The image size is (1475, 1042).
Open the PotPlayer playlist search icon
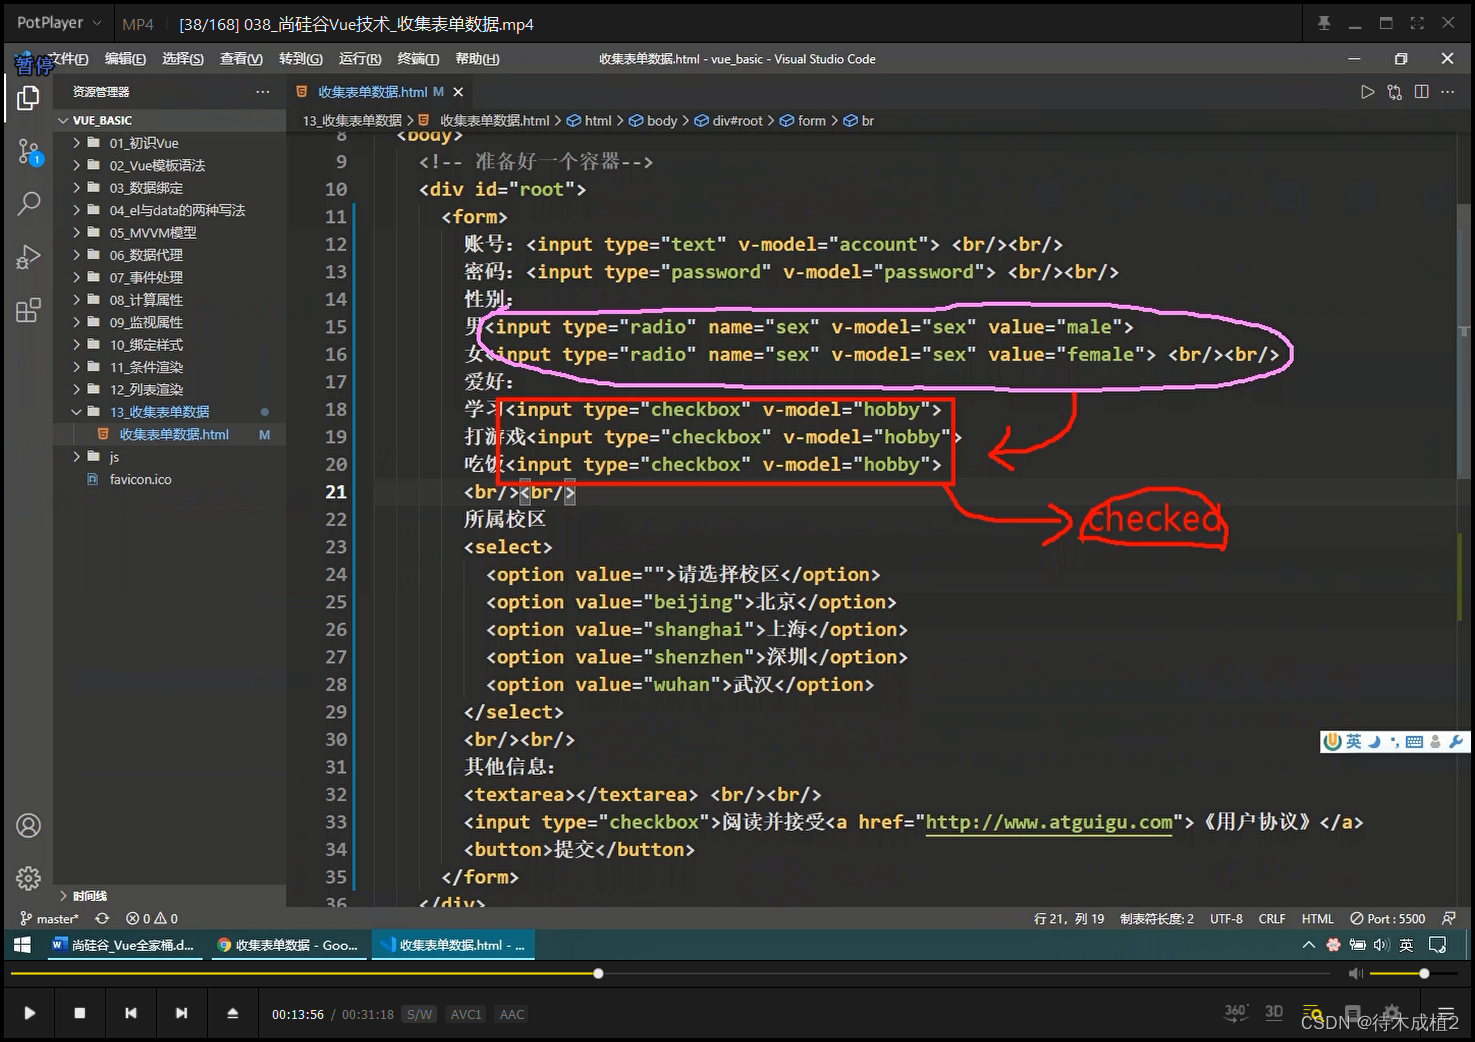pos(1313,1013)
